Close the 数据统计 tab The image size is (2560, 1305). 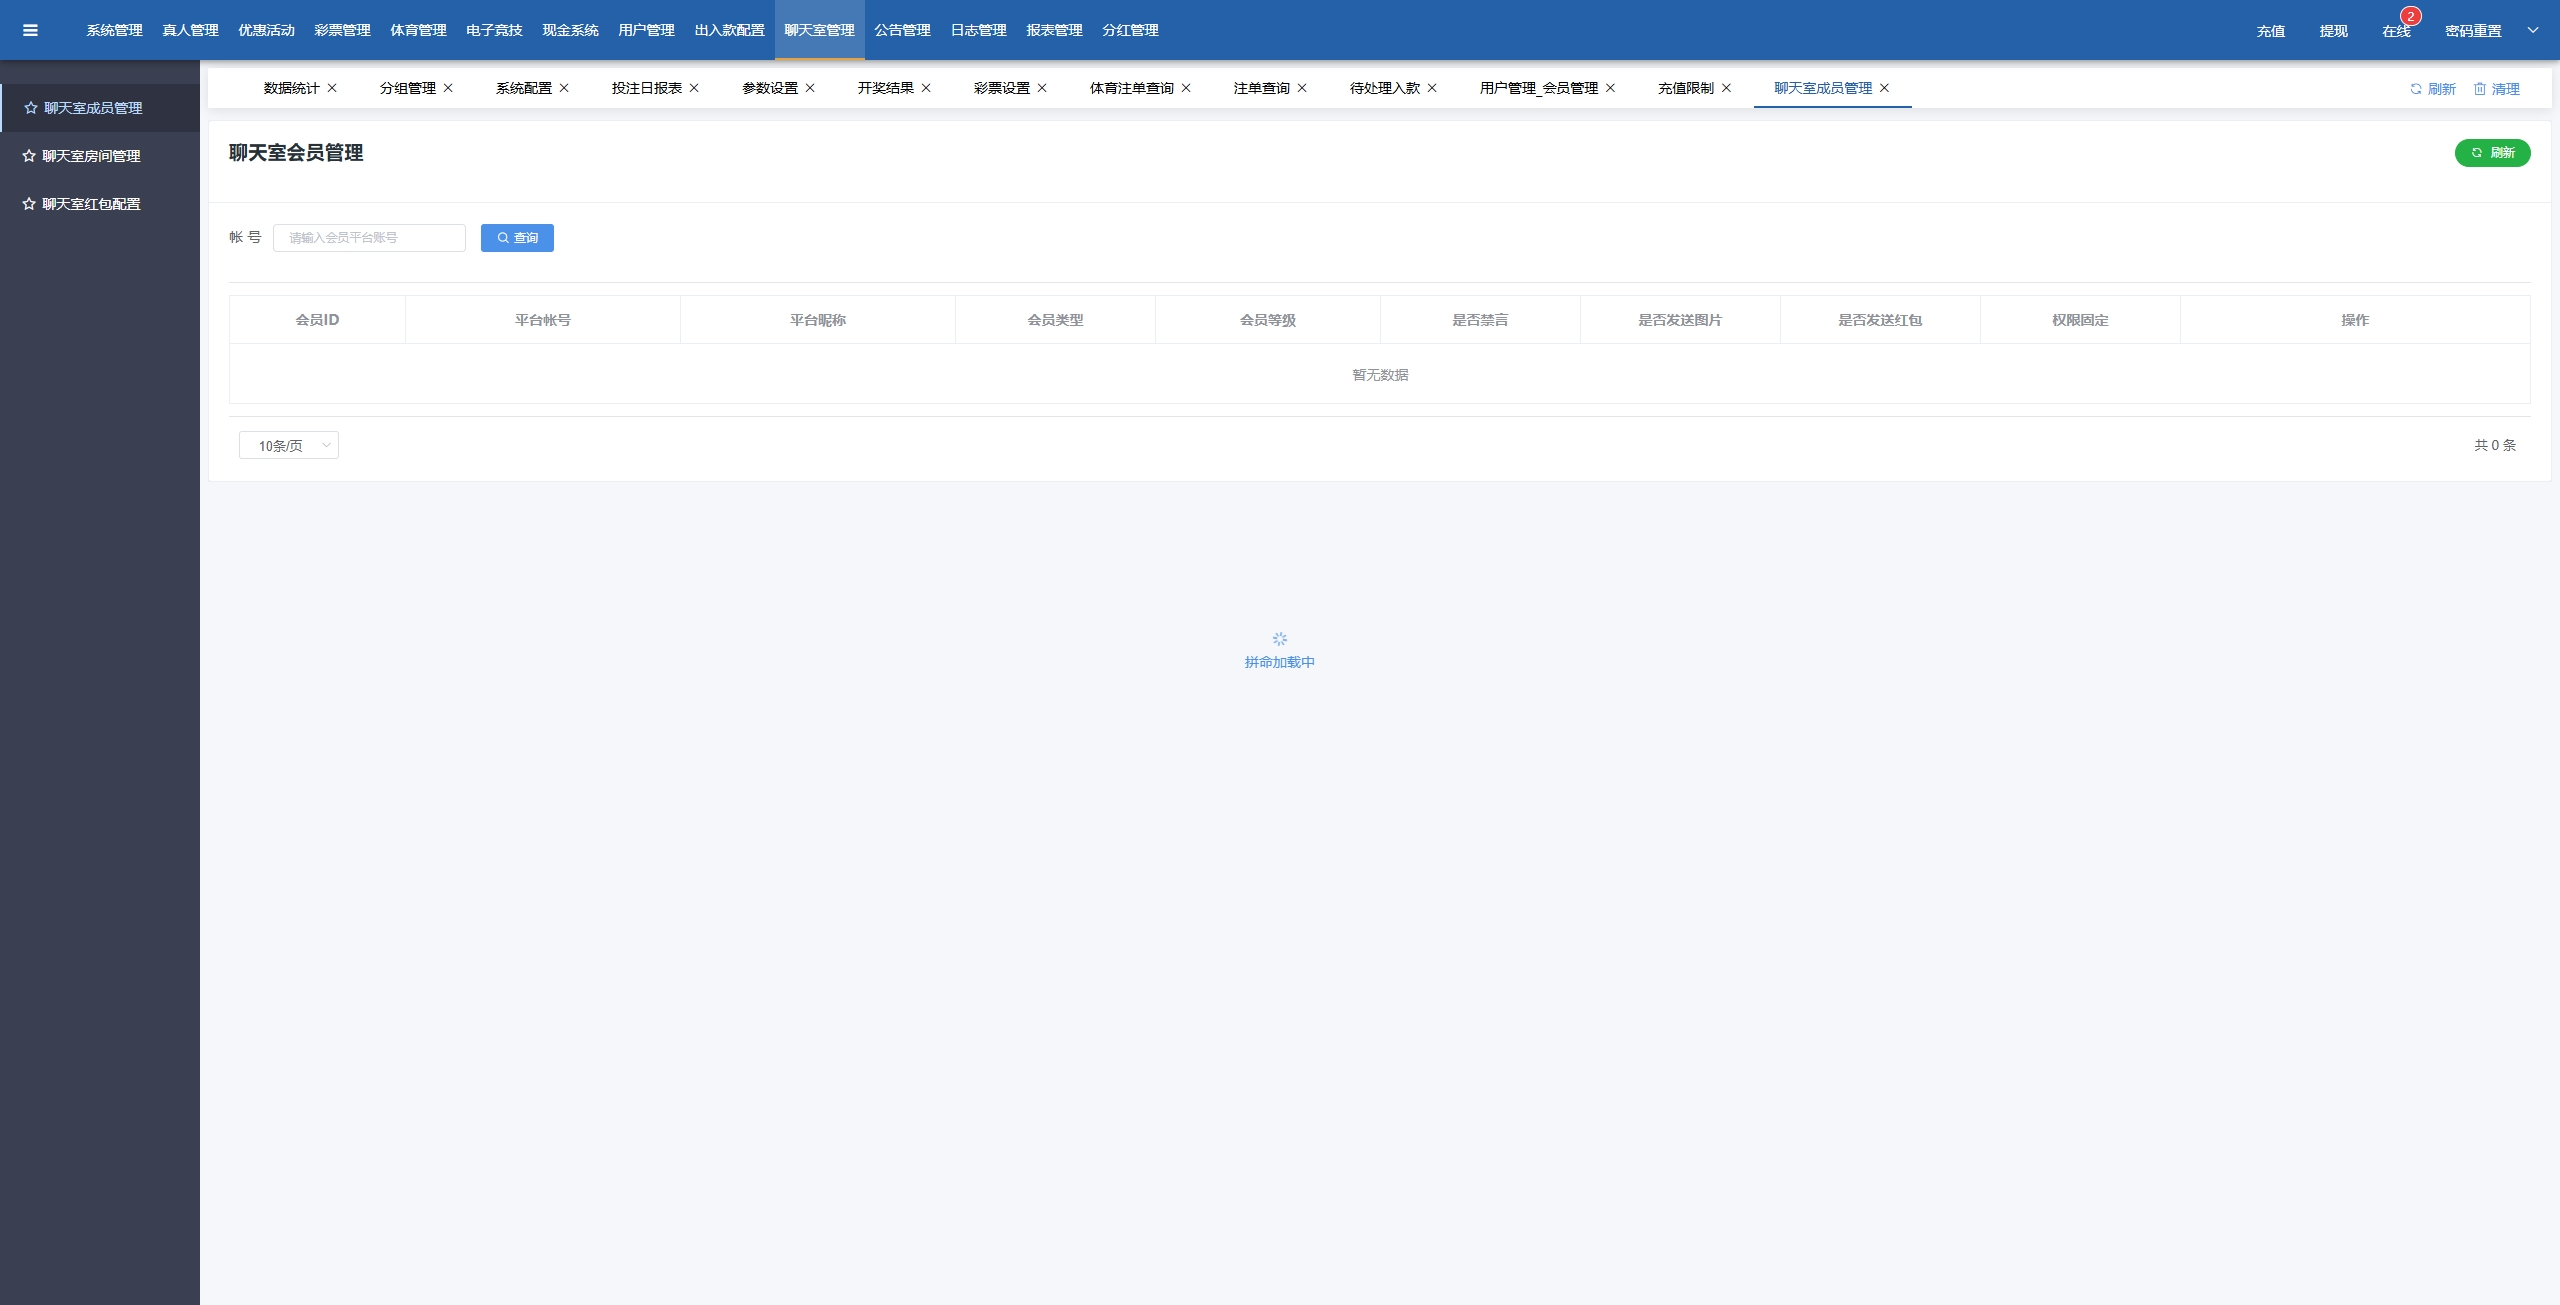tap(332, 88)
